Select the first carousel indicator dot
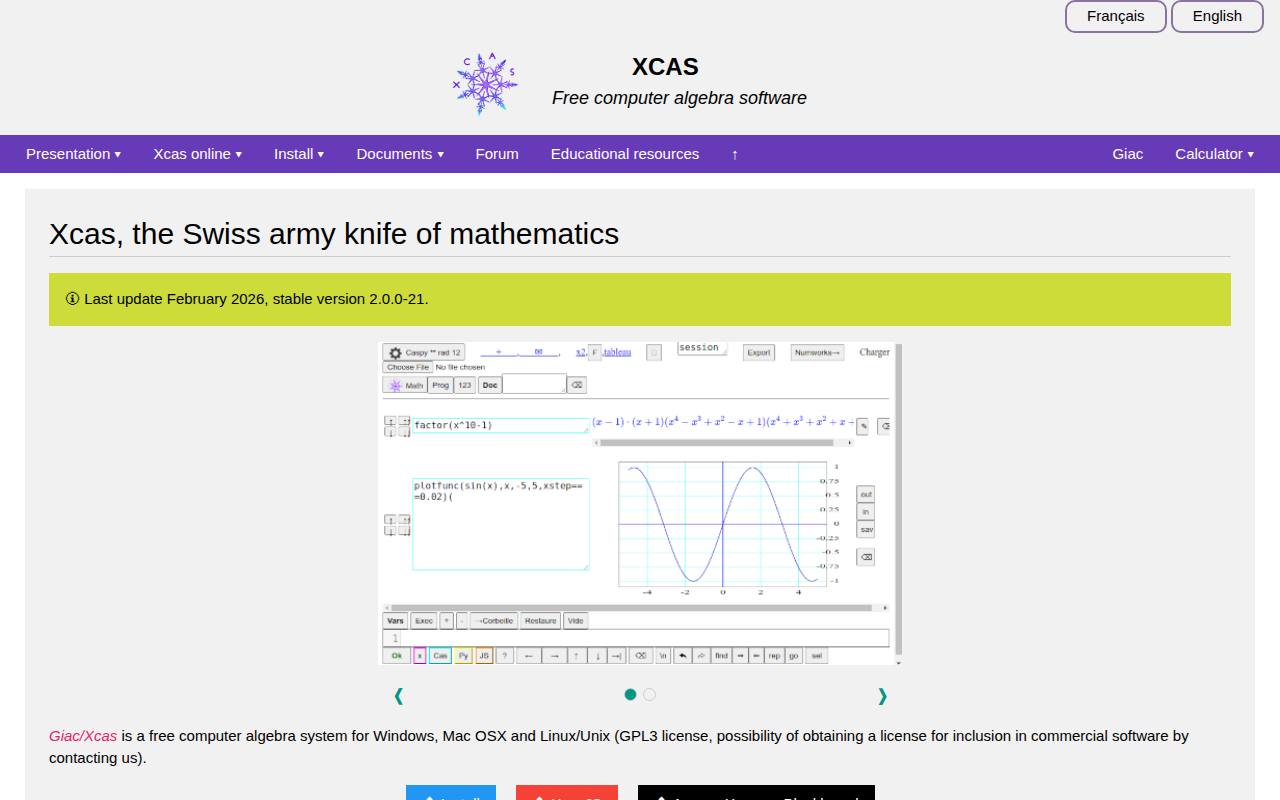Screen dimensions: 1280x800 point(630,694)
